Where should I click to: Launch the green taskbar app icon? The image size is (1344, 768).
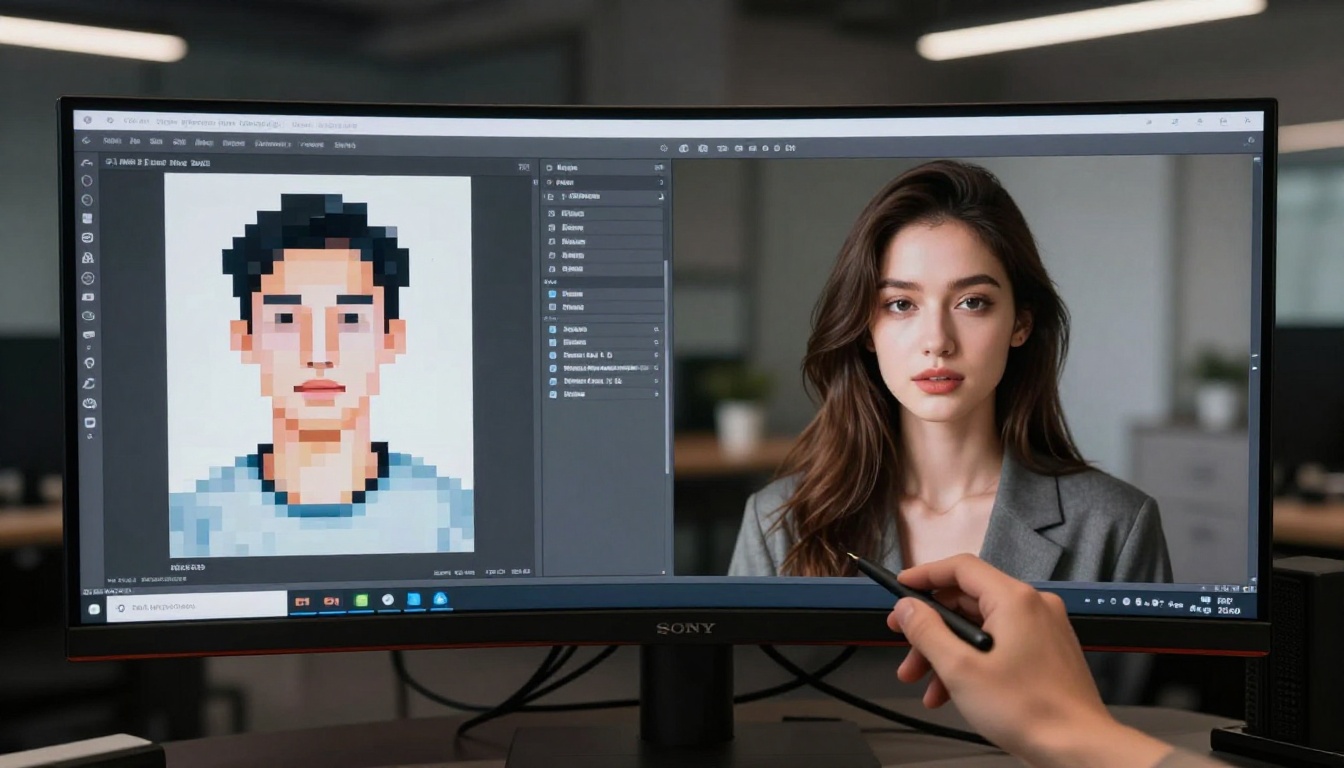click(x=361, y=600)
